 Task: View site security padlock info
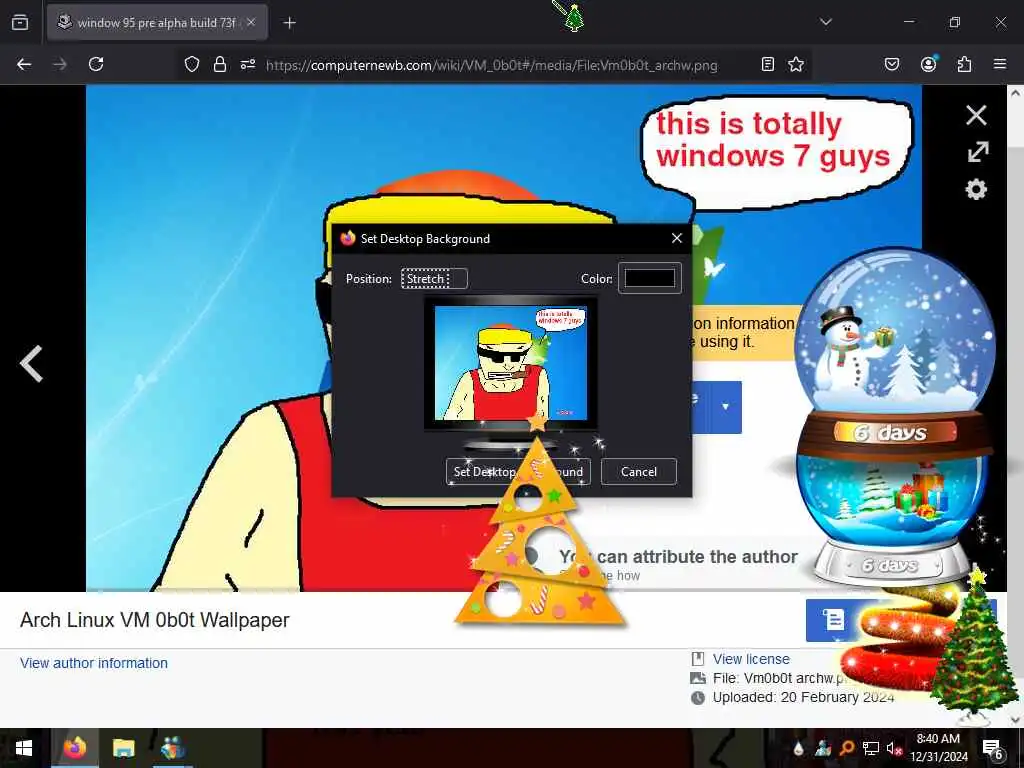tap(220, 64)
